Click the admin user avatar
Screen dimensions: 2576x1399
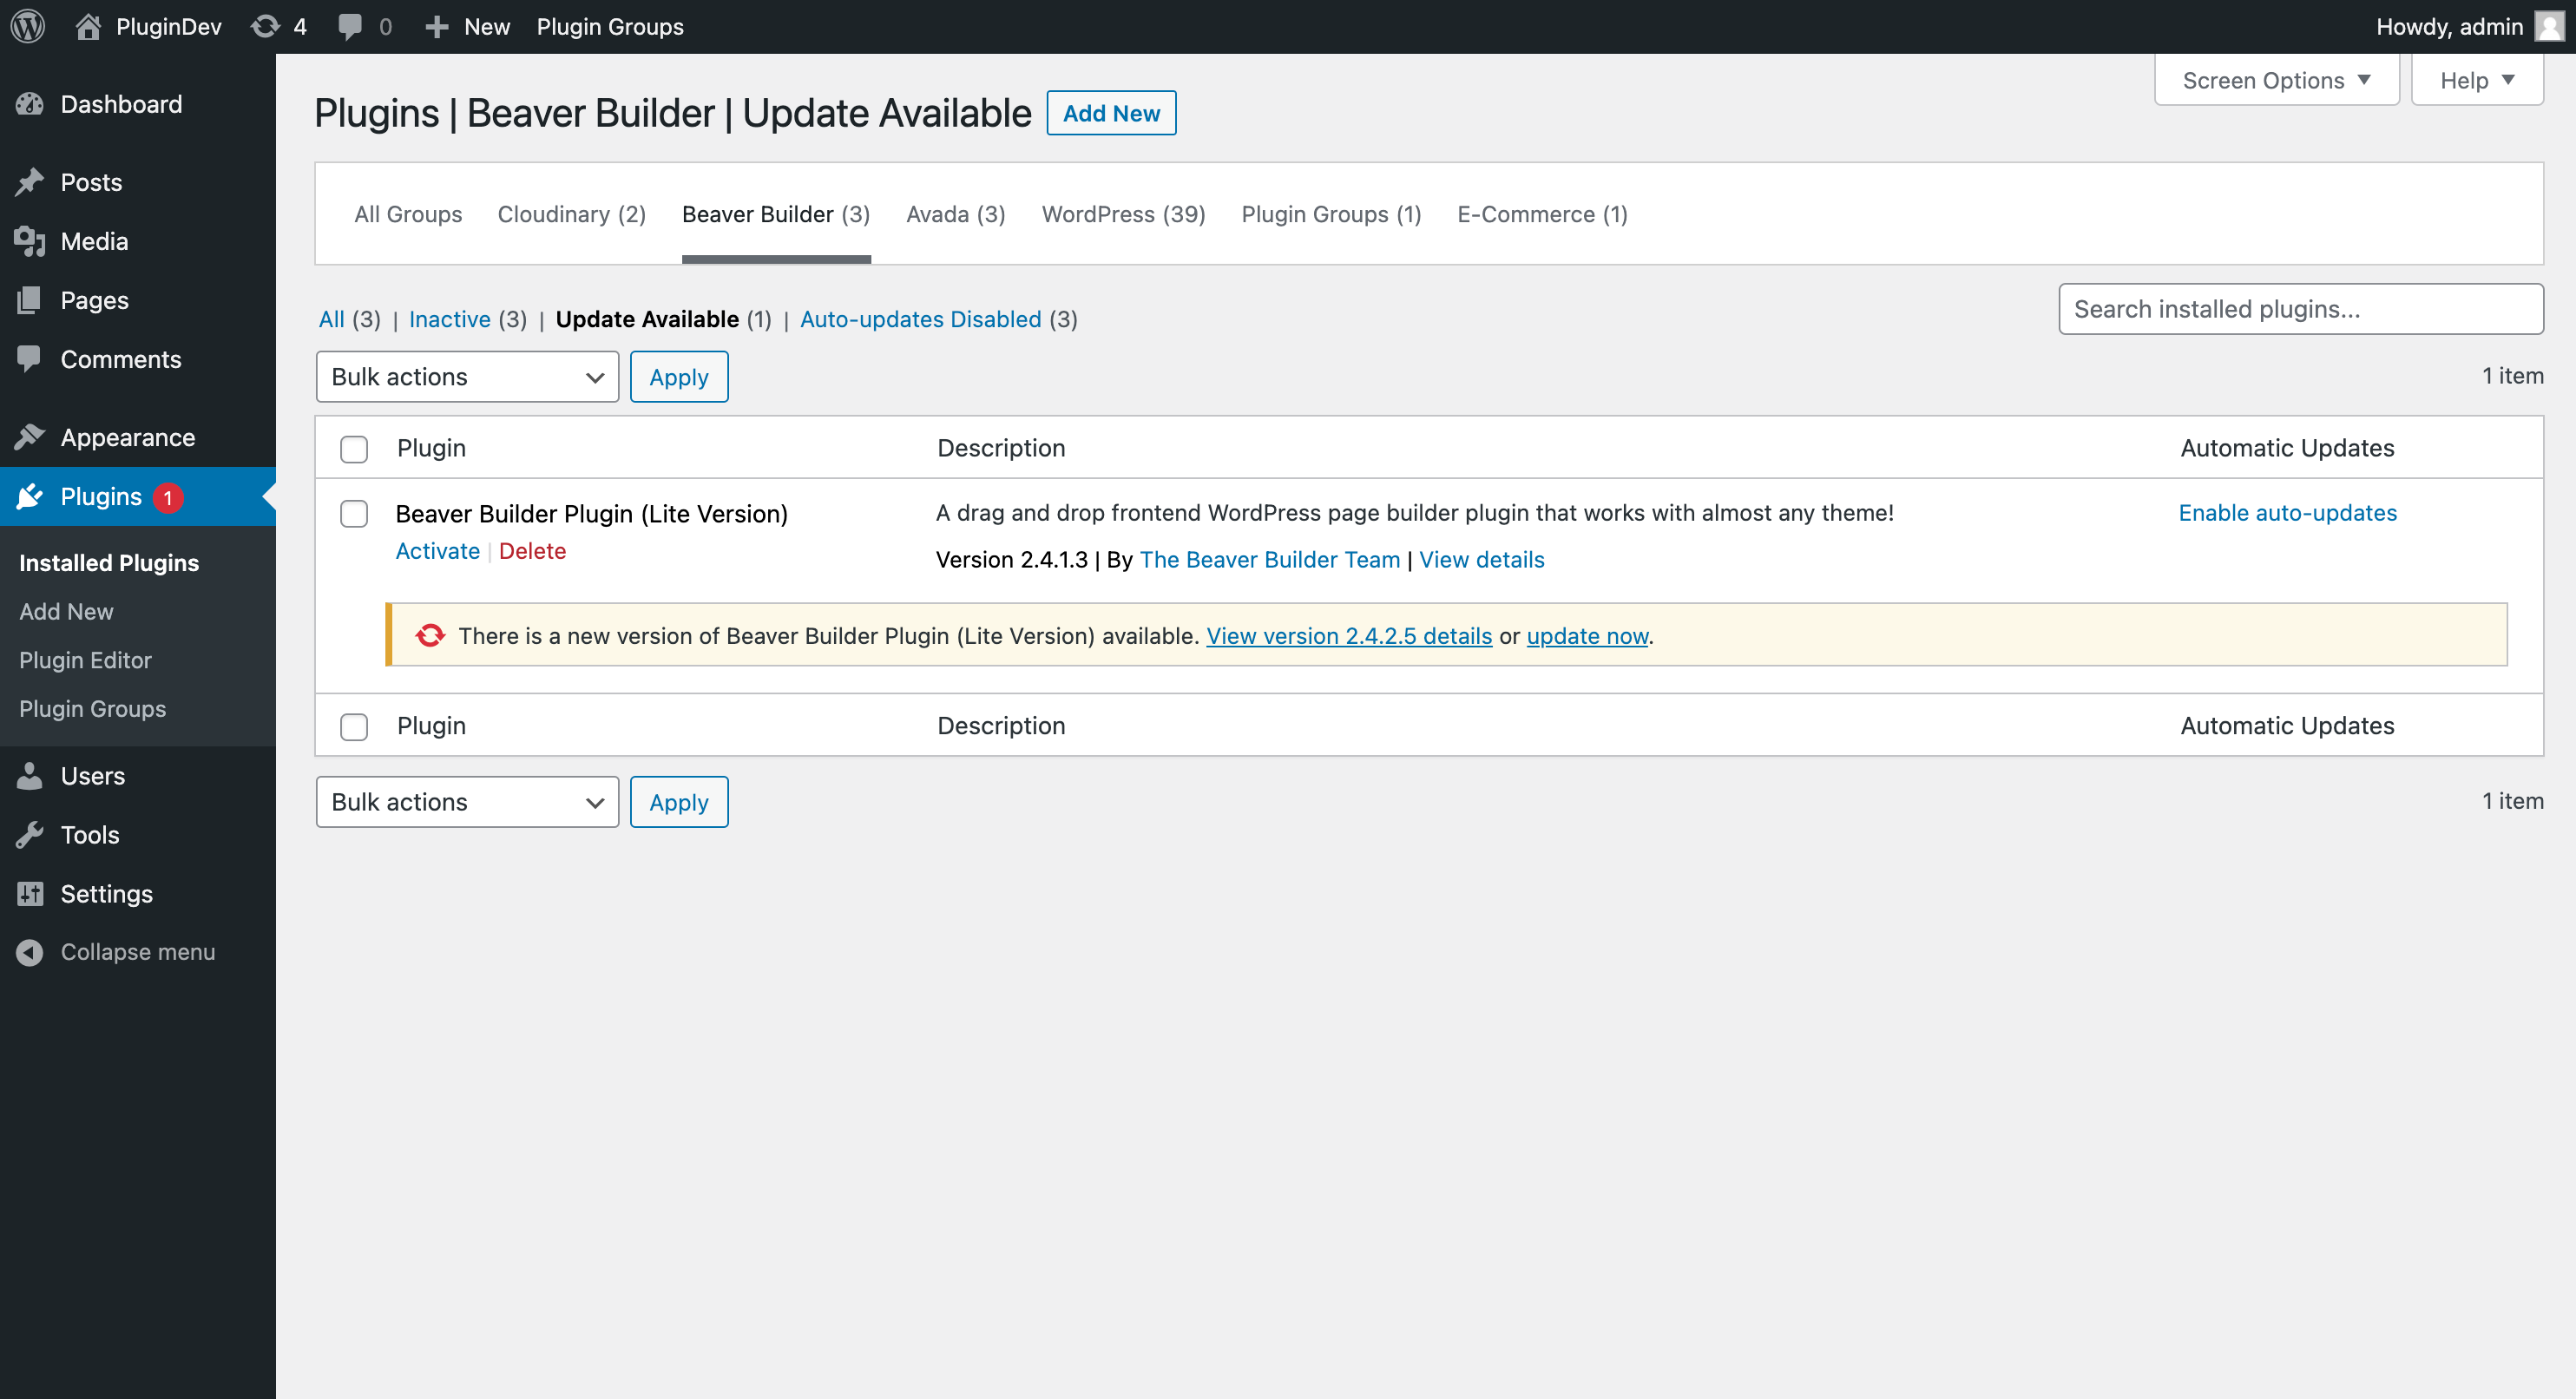[x=2548, y=27]
